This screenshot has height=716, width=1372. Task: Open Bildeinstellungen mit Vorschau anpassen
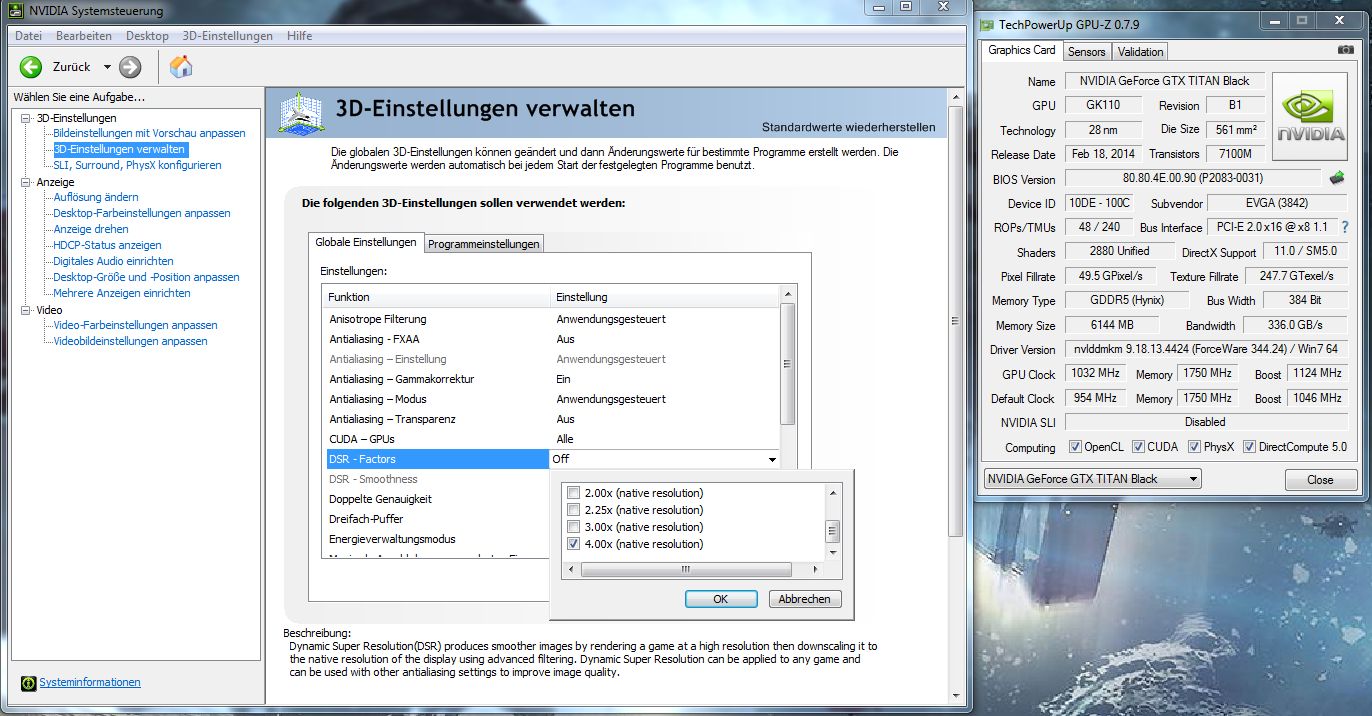pos(149,133)
